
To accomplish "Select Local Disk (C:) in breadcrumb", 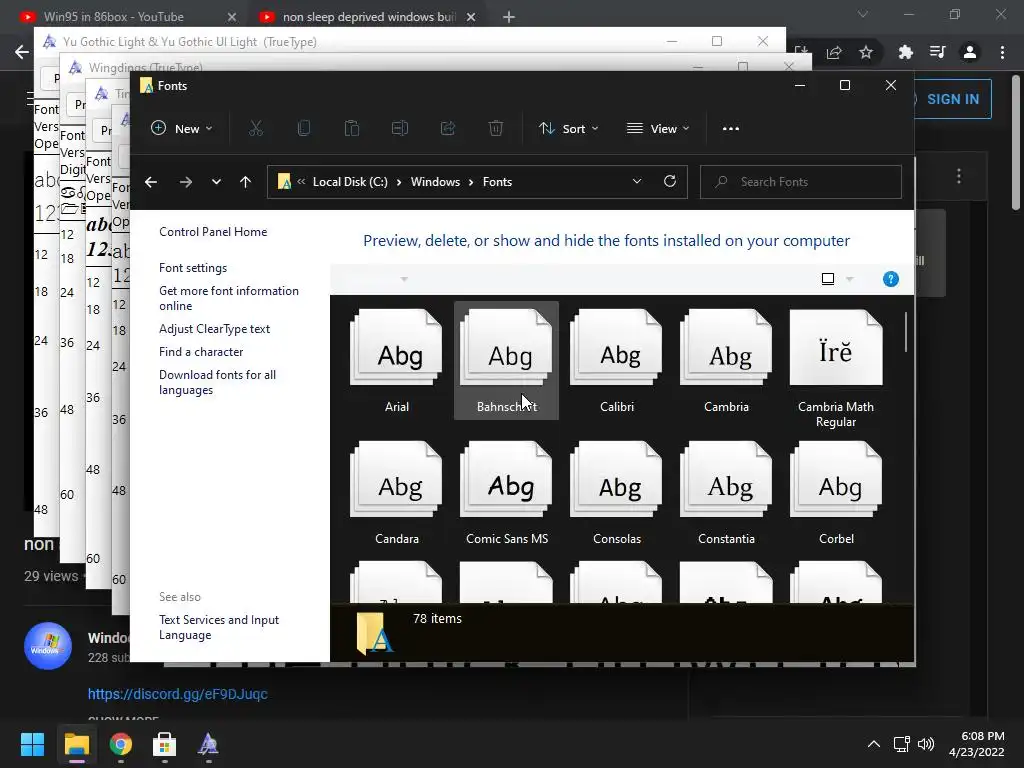I will point(350,182).
